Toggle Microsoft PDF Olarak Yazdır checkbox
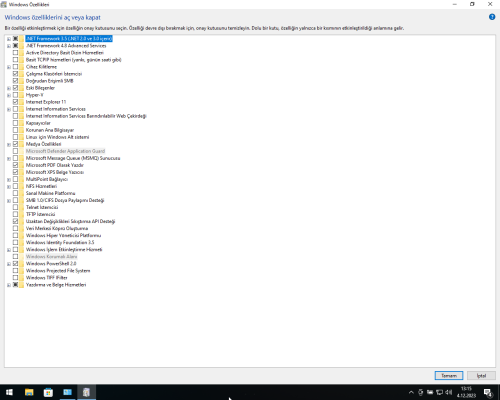The image size is (500, 400). [15, 165]
